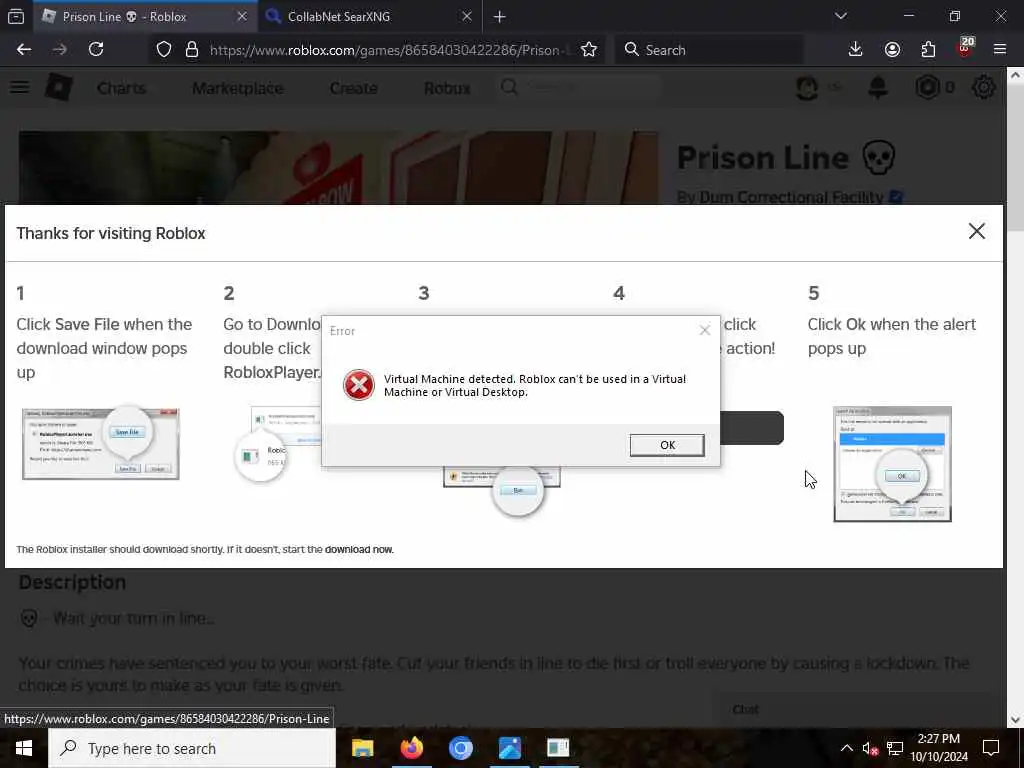Click the step 5 Ok alert thumbnail

892,464
